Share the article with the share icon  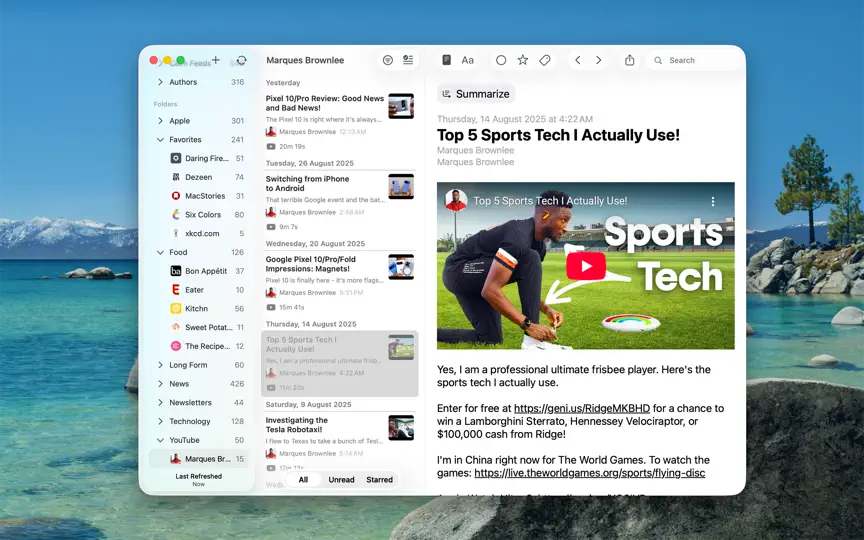[630, 60]
